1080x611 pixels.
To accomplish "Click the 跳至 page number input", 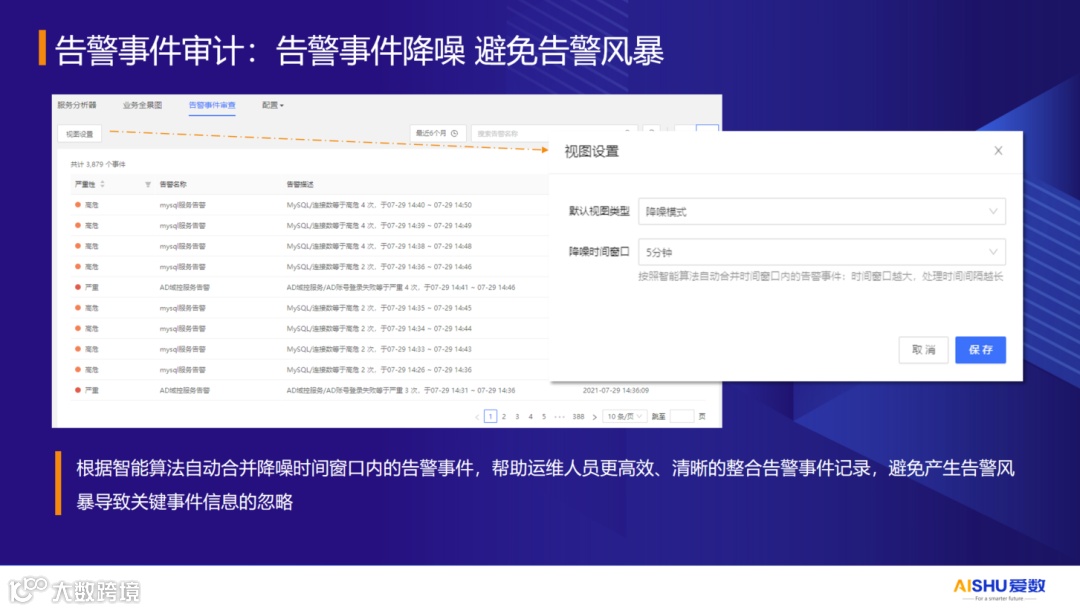I will point(682,417).
